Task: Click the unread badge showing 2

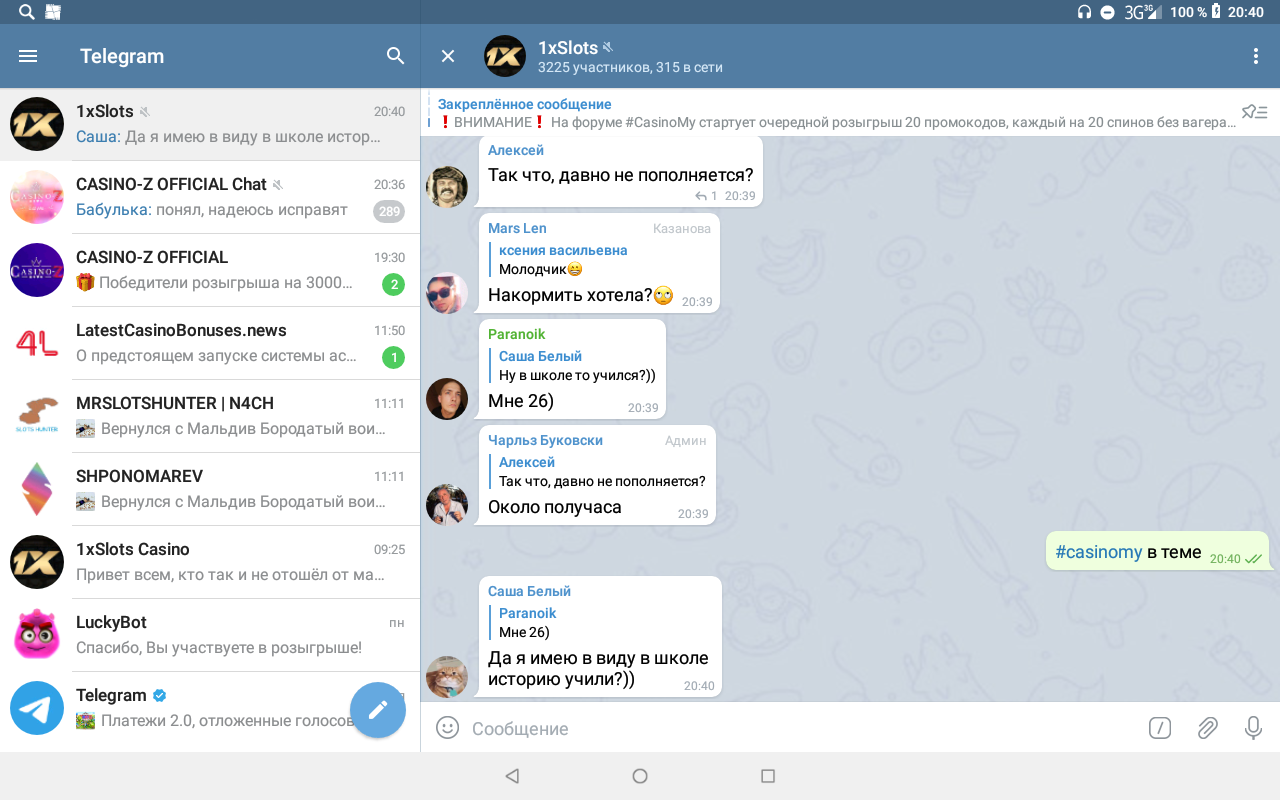Action: [394, 284]
